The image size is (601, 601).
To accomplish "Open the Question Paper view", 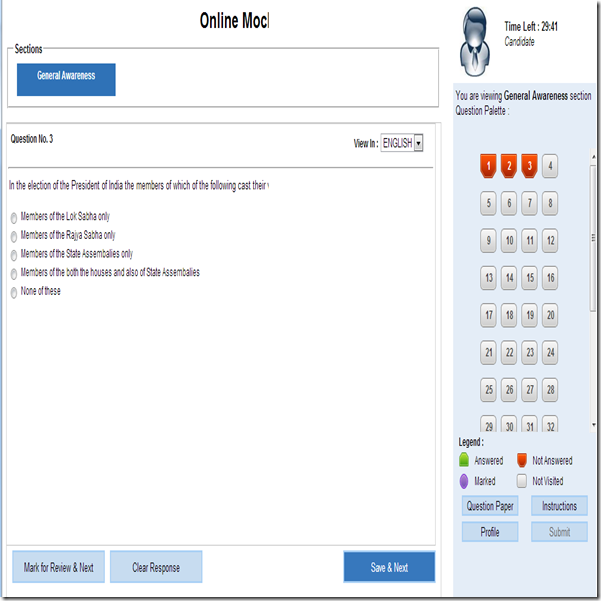I will click(490, 506).
